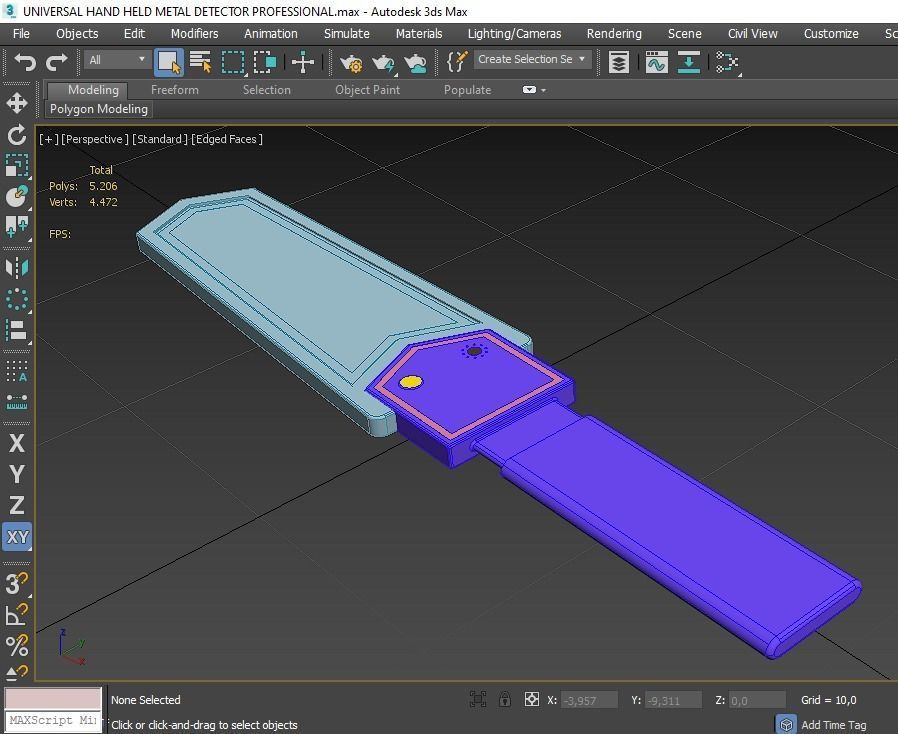
Task: Toggle Window/Crossing selection mode
Action: tap(265, 62)
